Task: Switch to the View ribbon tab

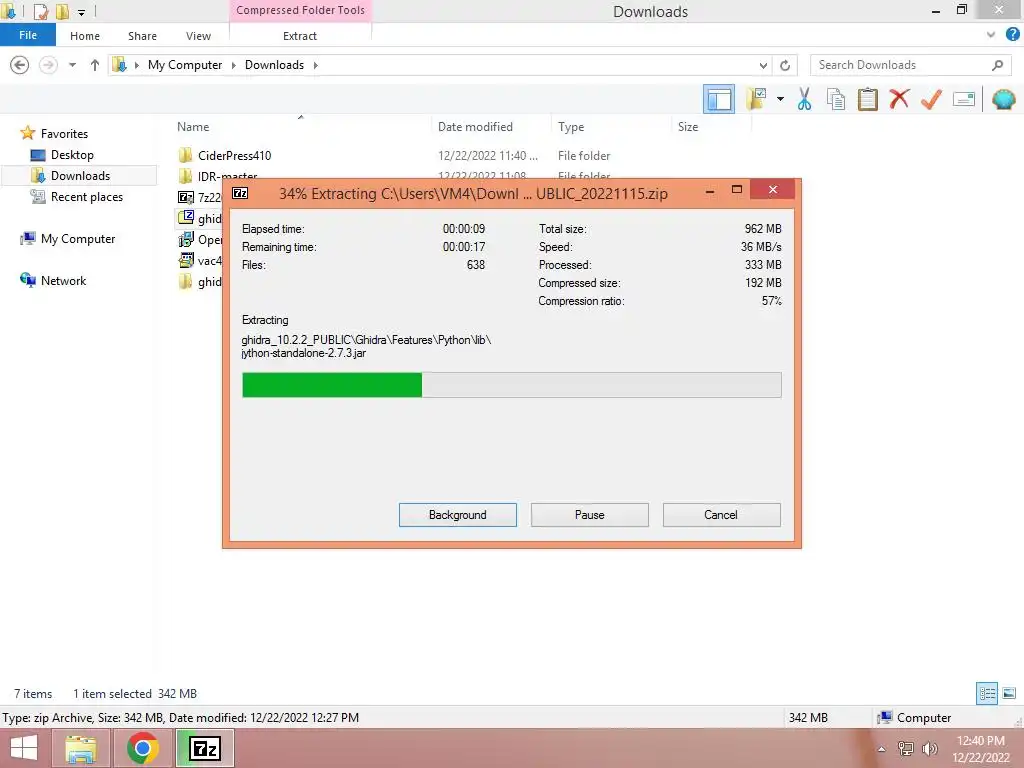Action: point(198,36)
